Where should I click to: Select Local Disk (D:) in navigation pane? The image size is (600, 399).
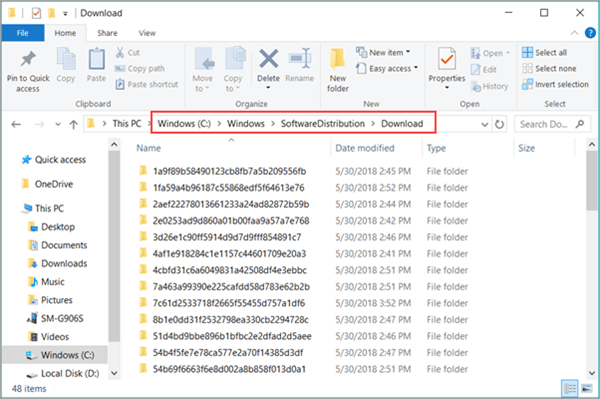coord(63,373)
